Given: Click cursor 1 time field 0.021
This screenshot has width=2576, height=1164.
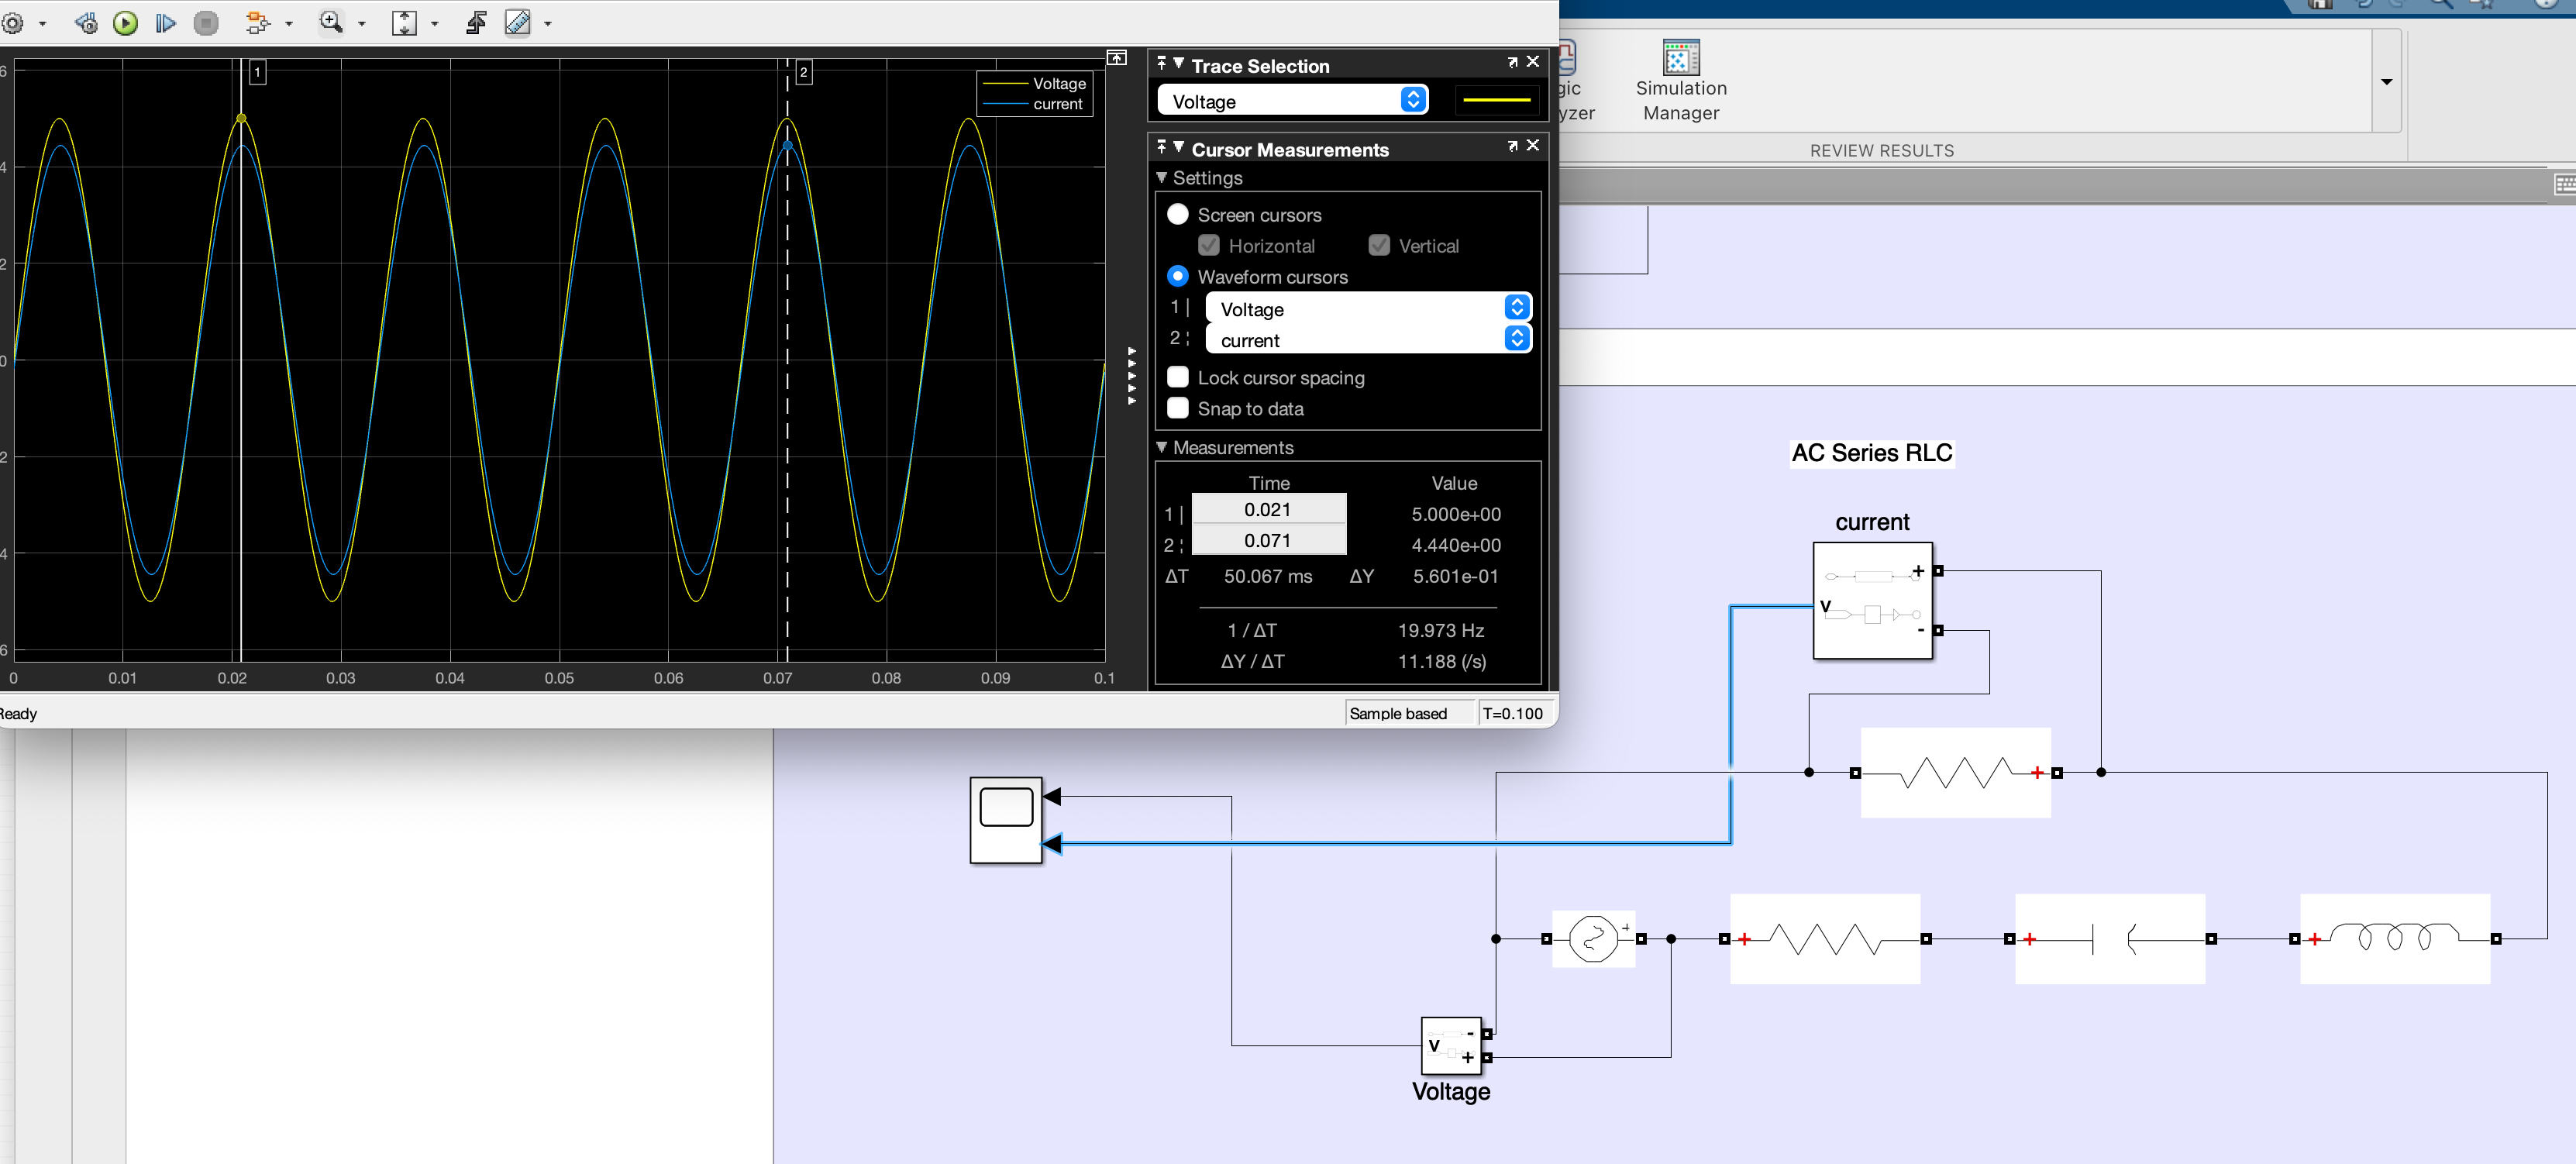Looking at the screenshot, I should point(1269,510).
